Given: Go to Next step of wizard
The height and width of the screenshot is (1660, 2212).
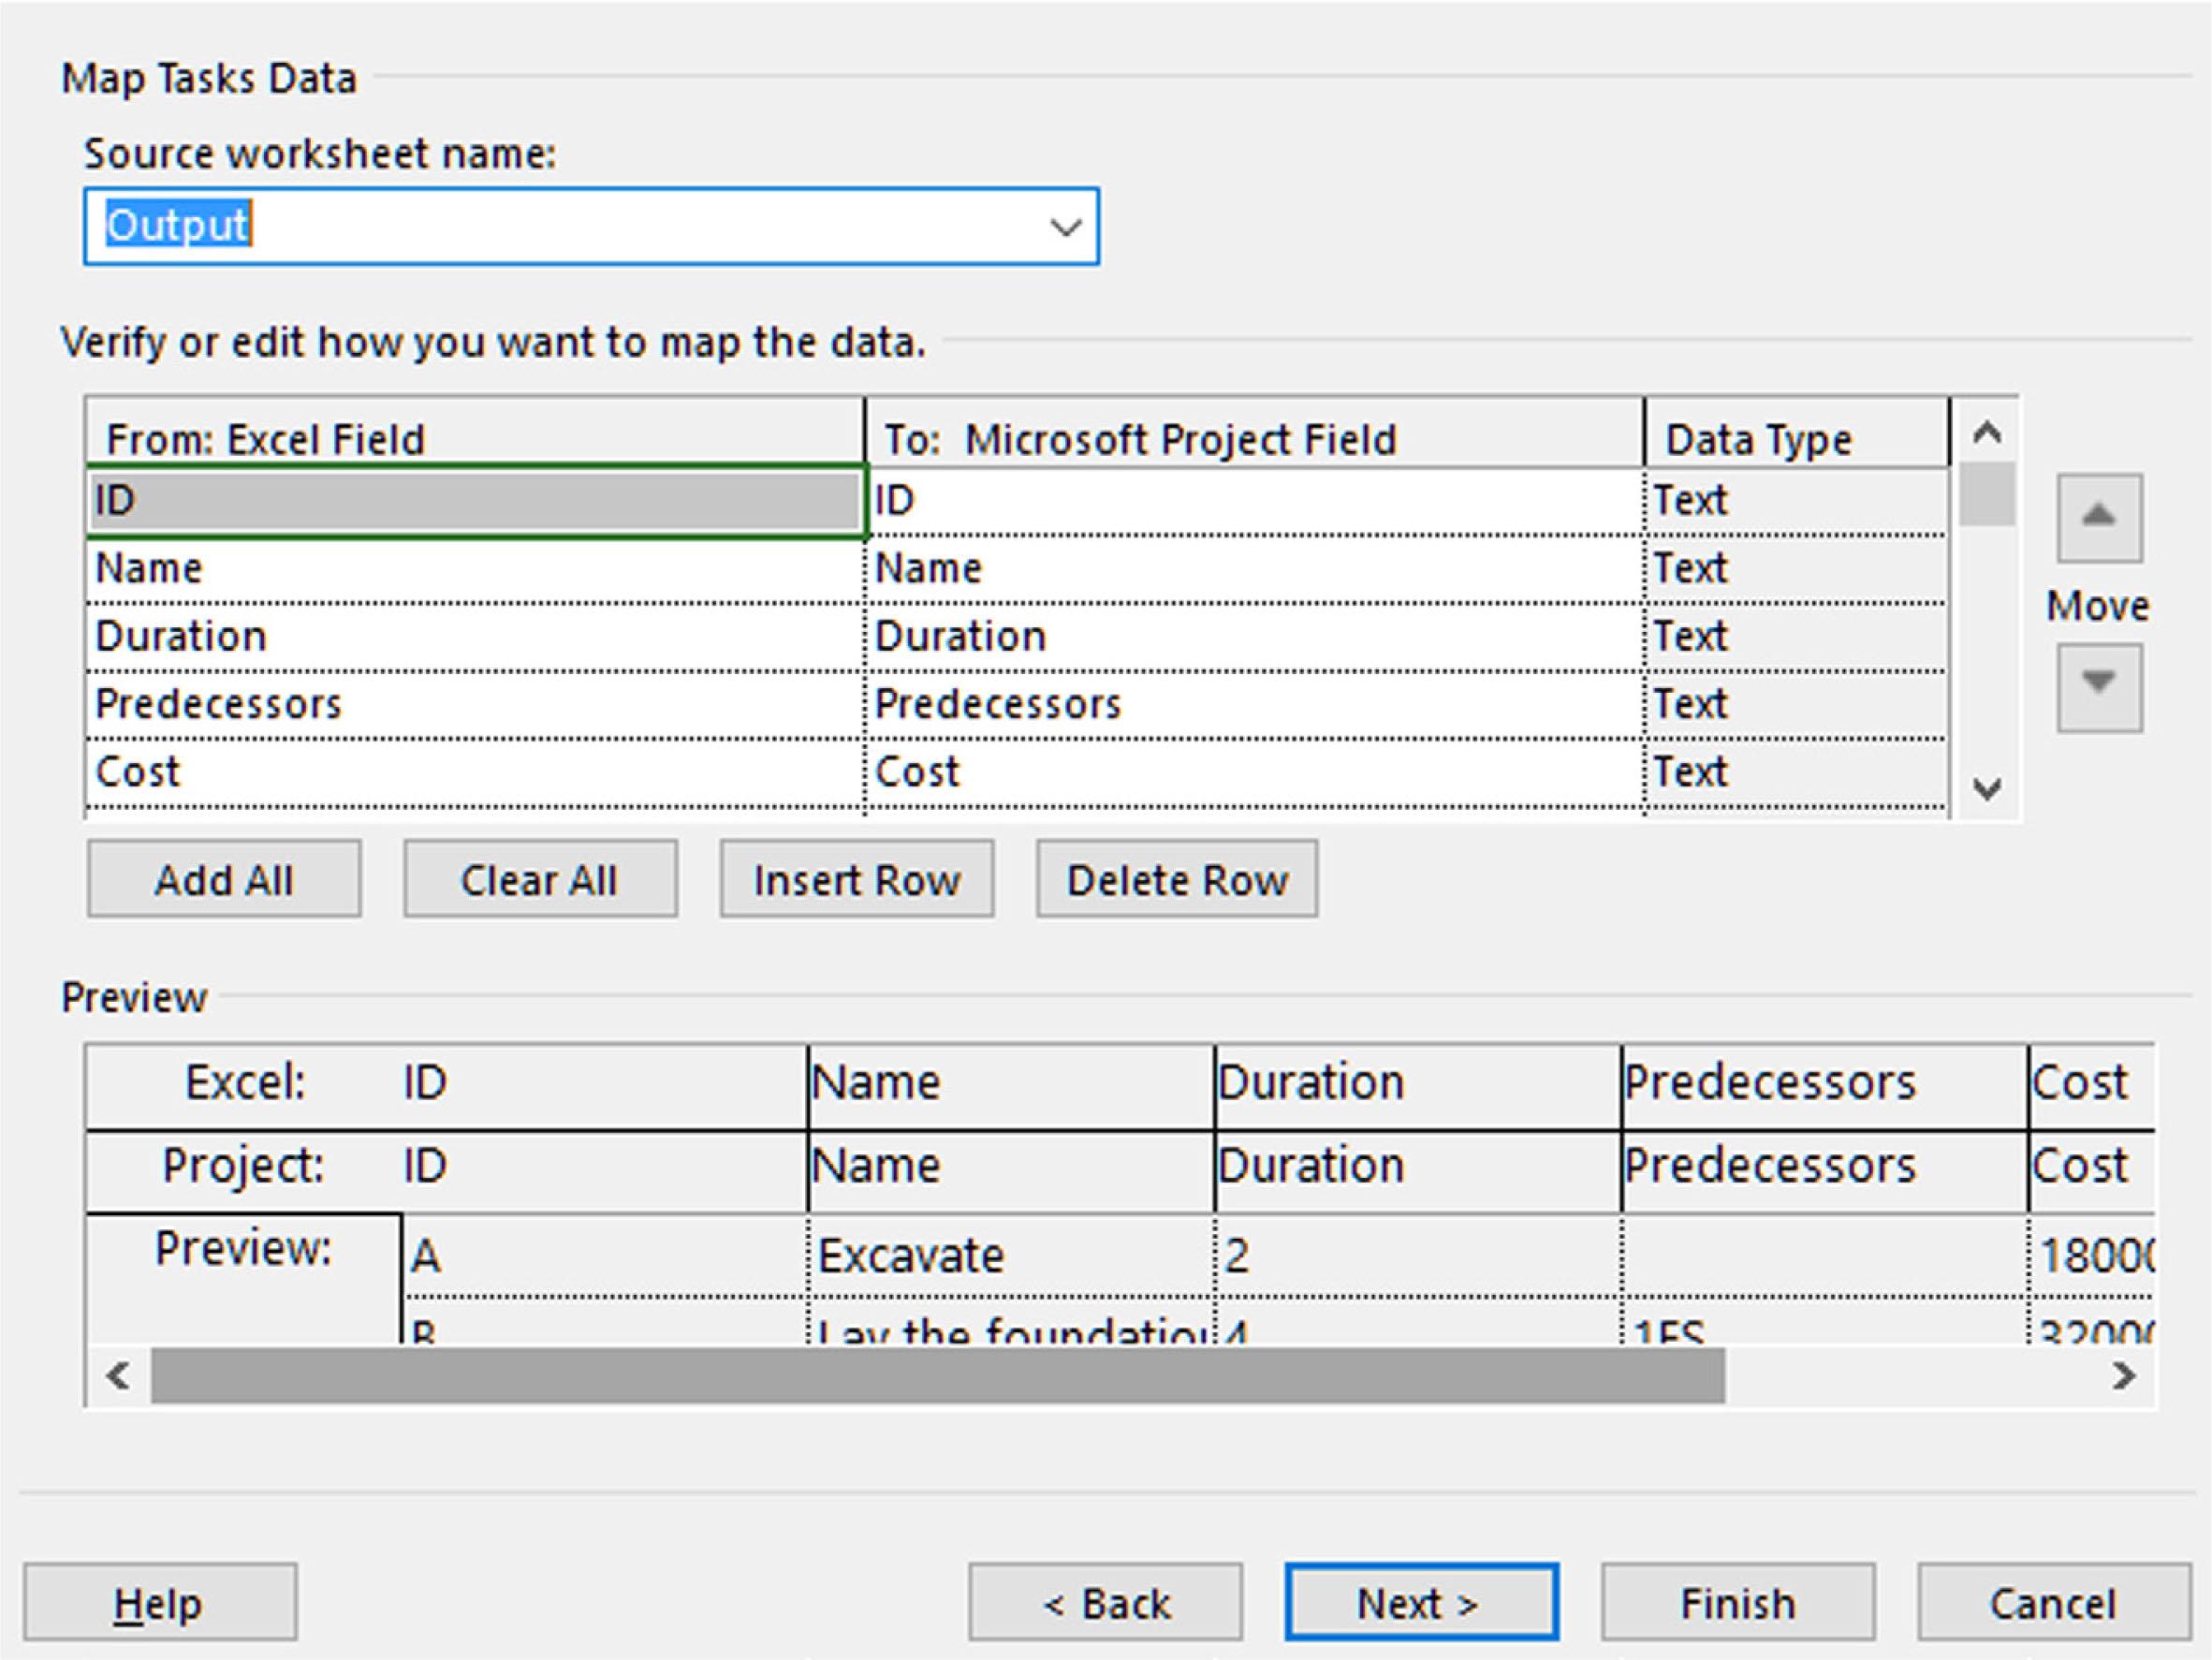Looking at the screenshot, I should (x=1420, y=1603).
